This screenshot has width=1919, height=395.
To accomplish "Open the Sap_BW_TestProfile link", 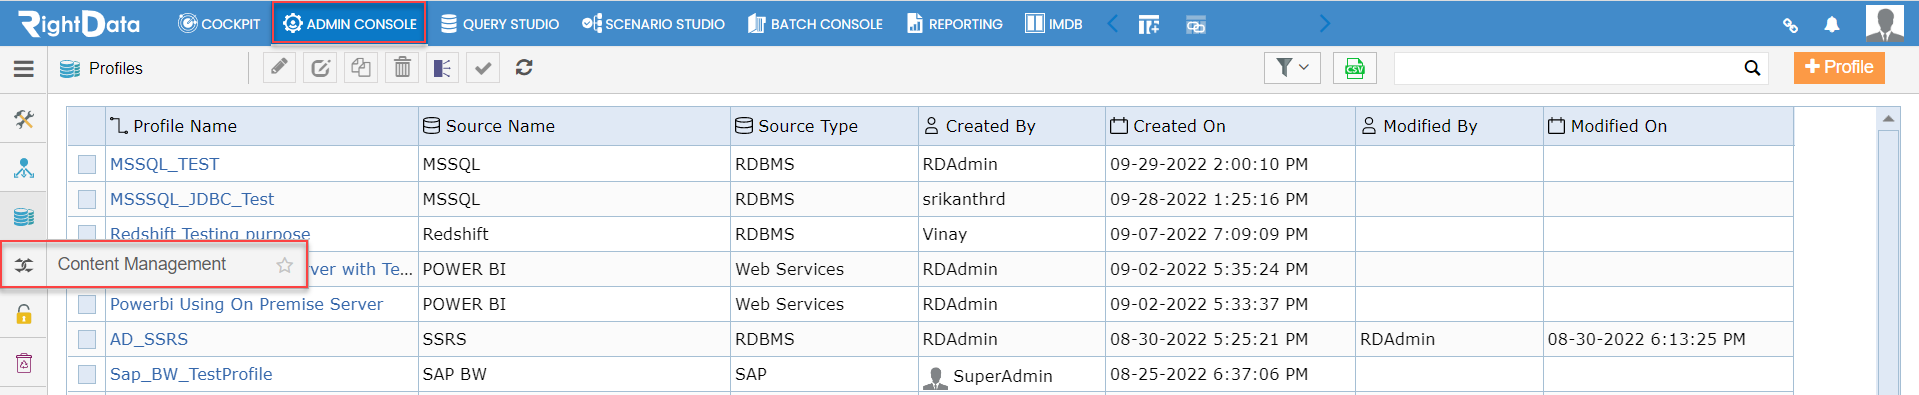I will 191,374.
